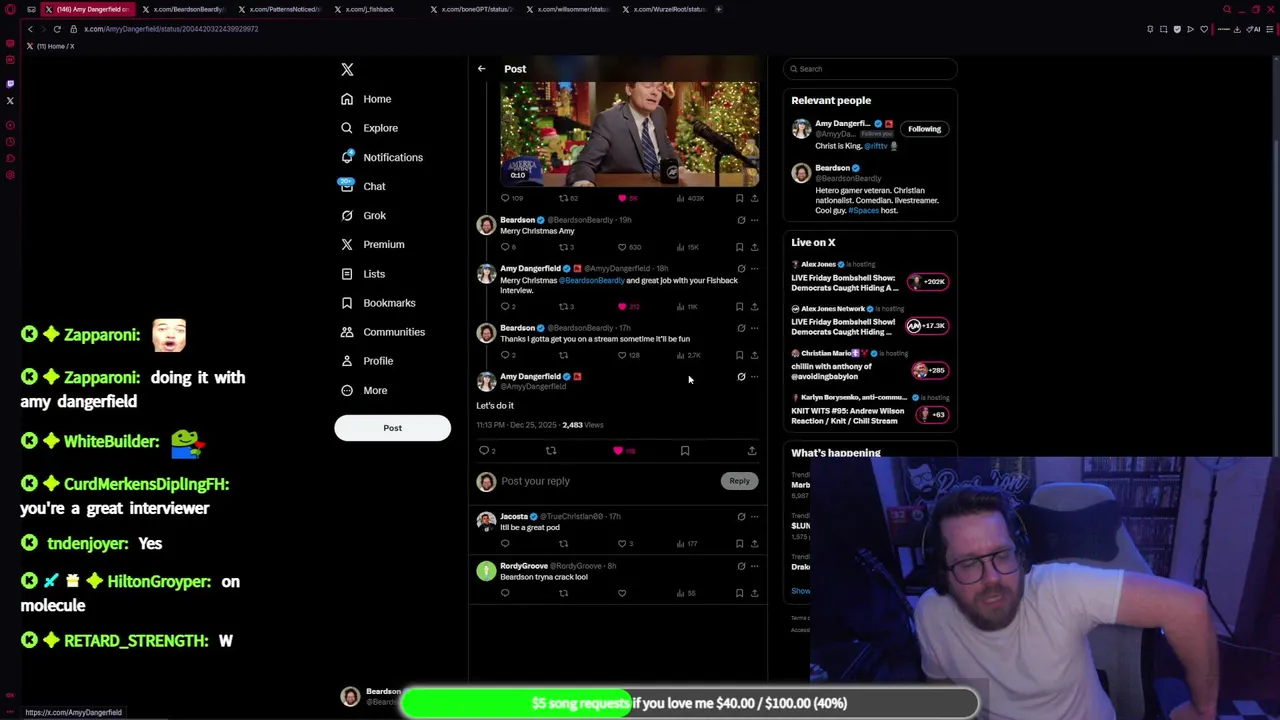Switch to x.com/WurzelRoot browser tab

coord(664,9)
